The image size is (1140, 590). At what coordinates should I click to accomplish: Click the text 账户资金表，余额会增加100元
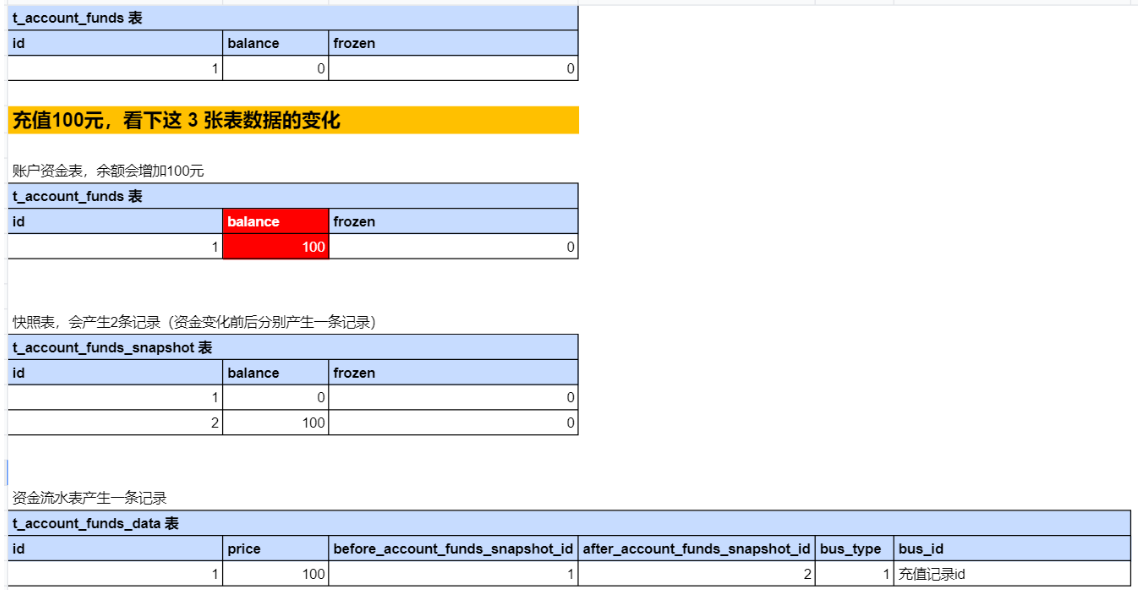pyautogui.click(x=108, y=171)
